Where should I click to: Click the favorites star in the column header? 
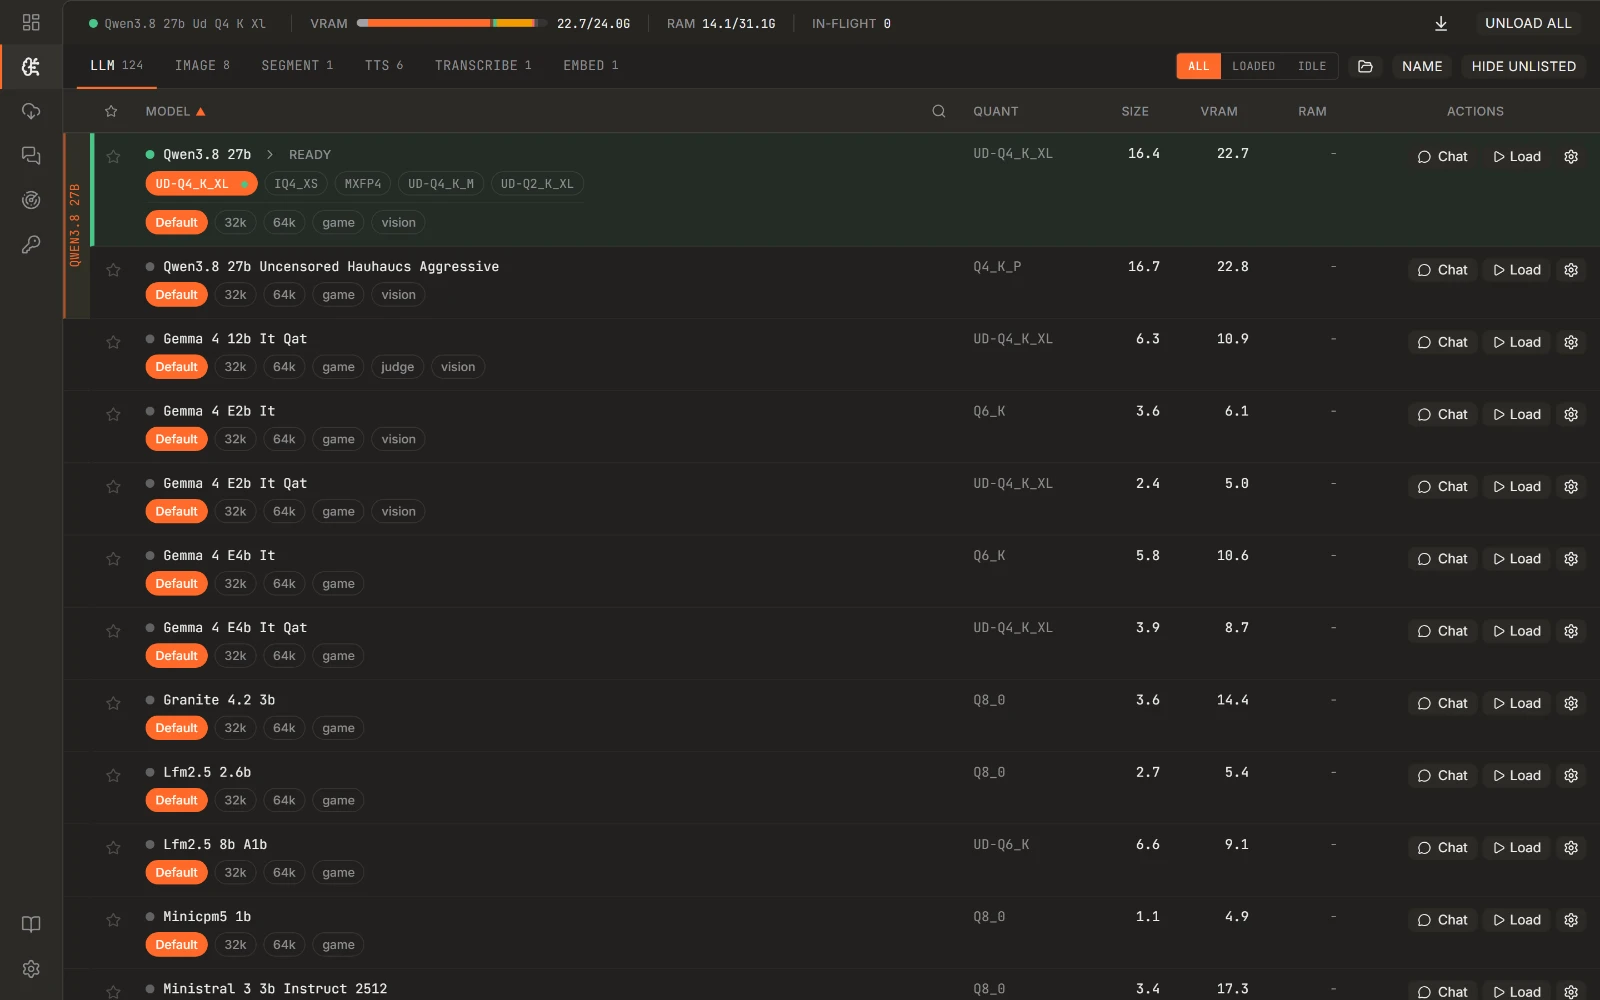pyautogui.click(x=111, y=111)
